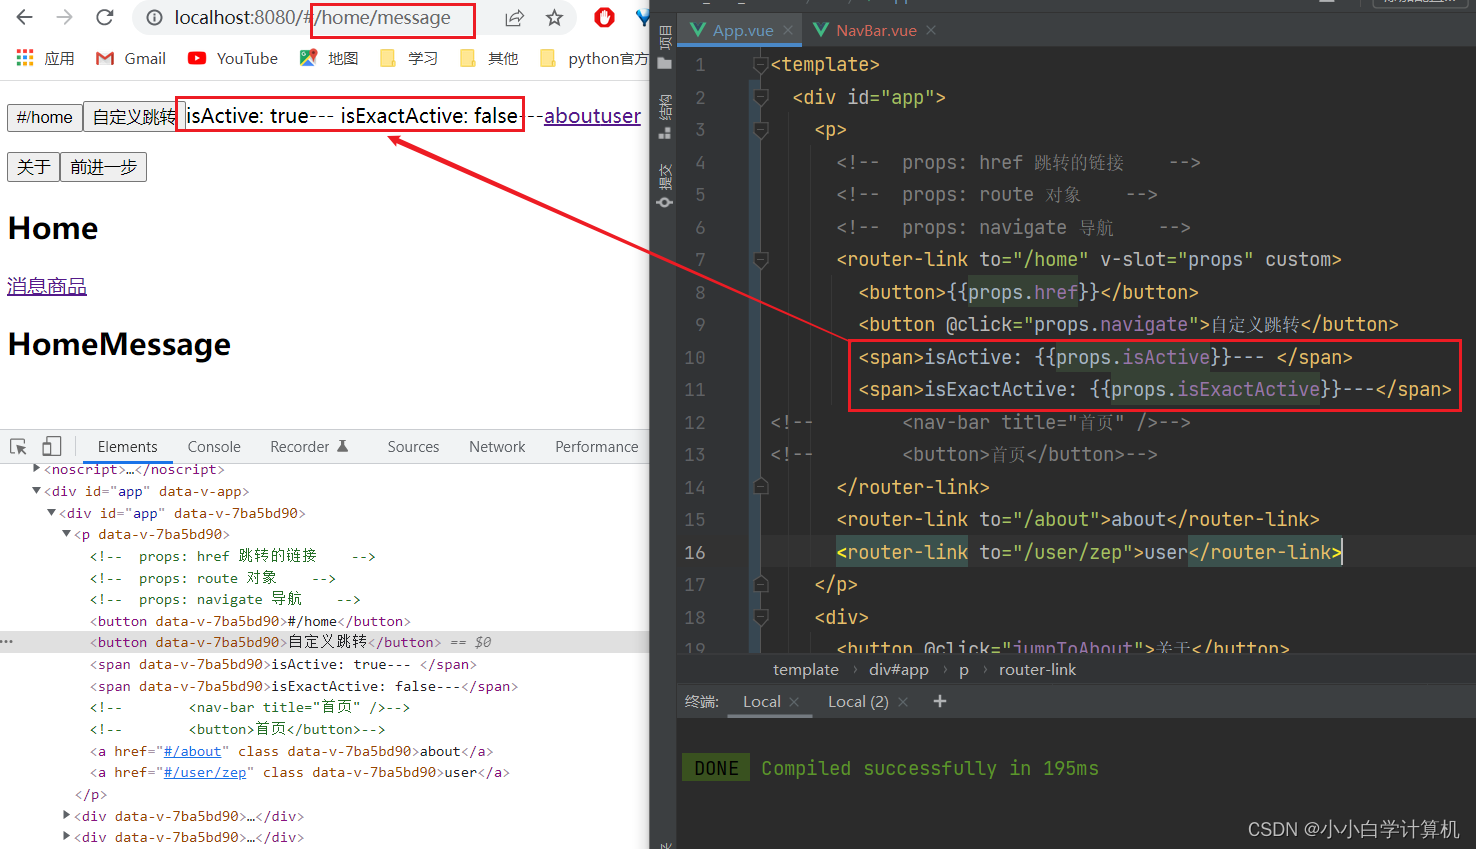Click the 消息 link
1476x849 pixels.
point(27,286)
